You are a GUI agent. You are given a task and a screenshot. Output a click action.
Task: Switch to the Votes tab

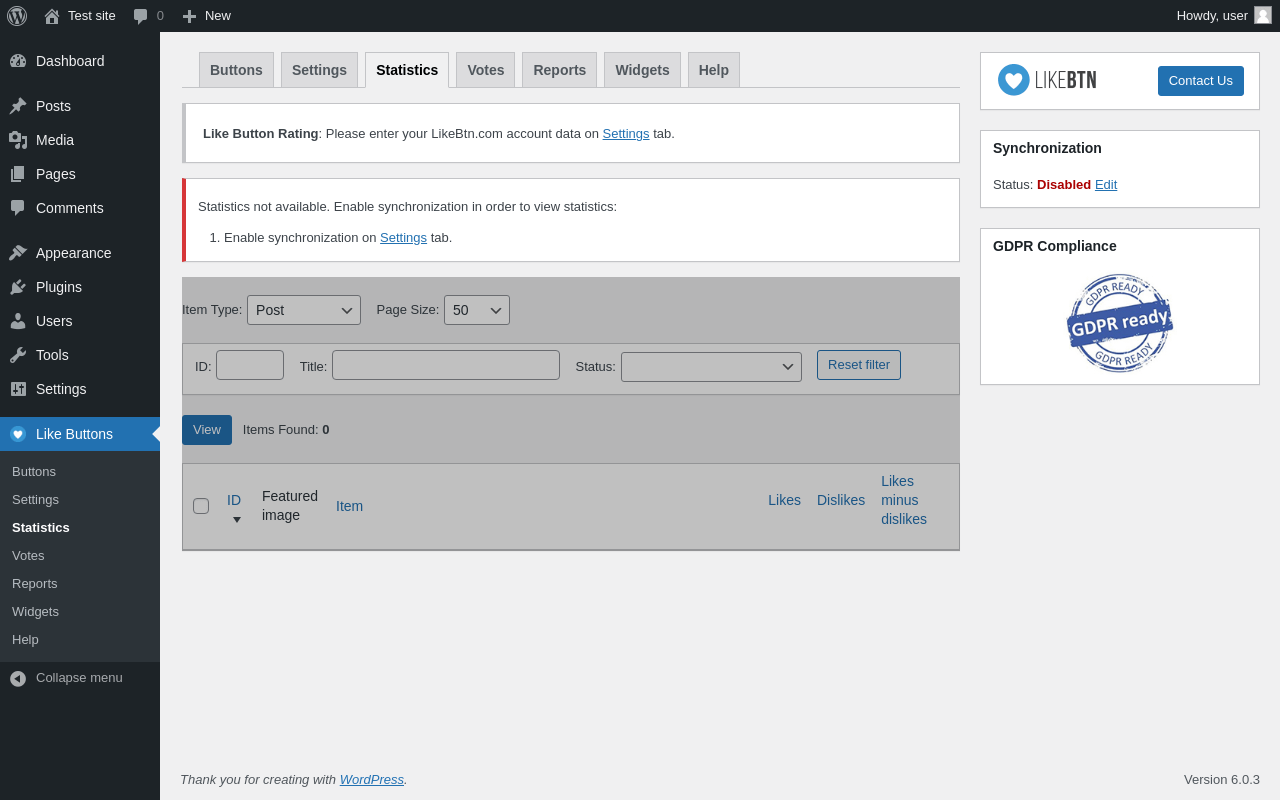pyautogui.click(x=486, y=70)
